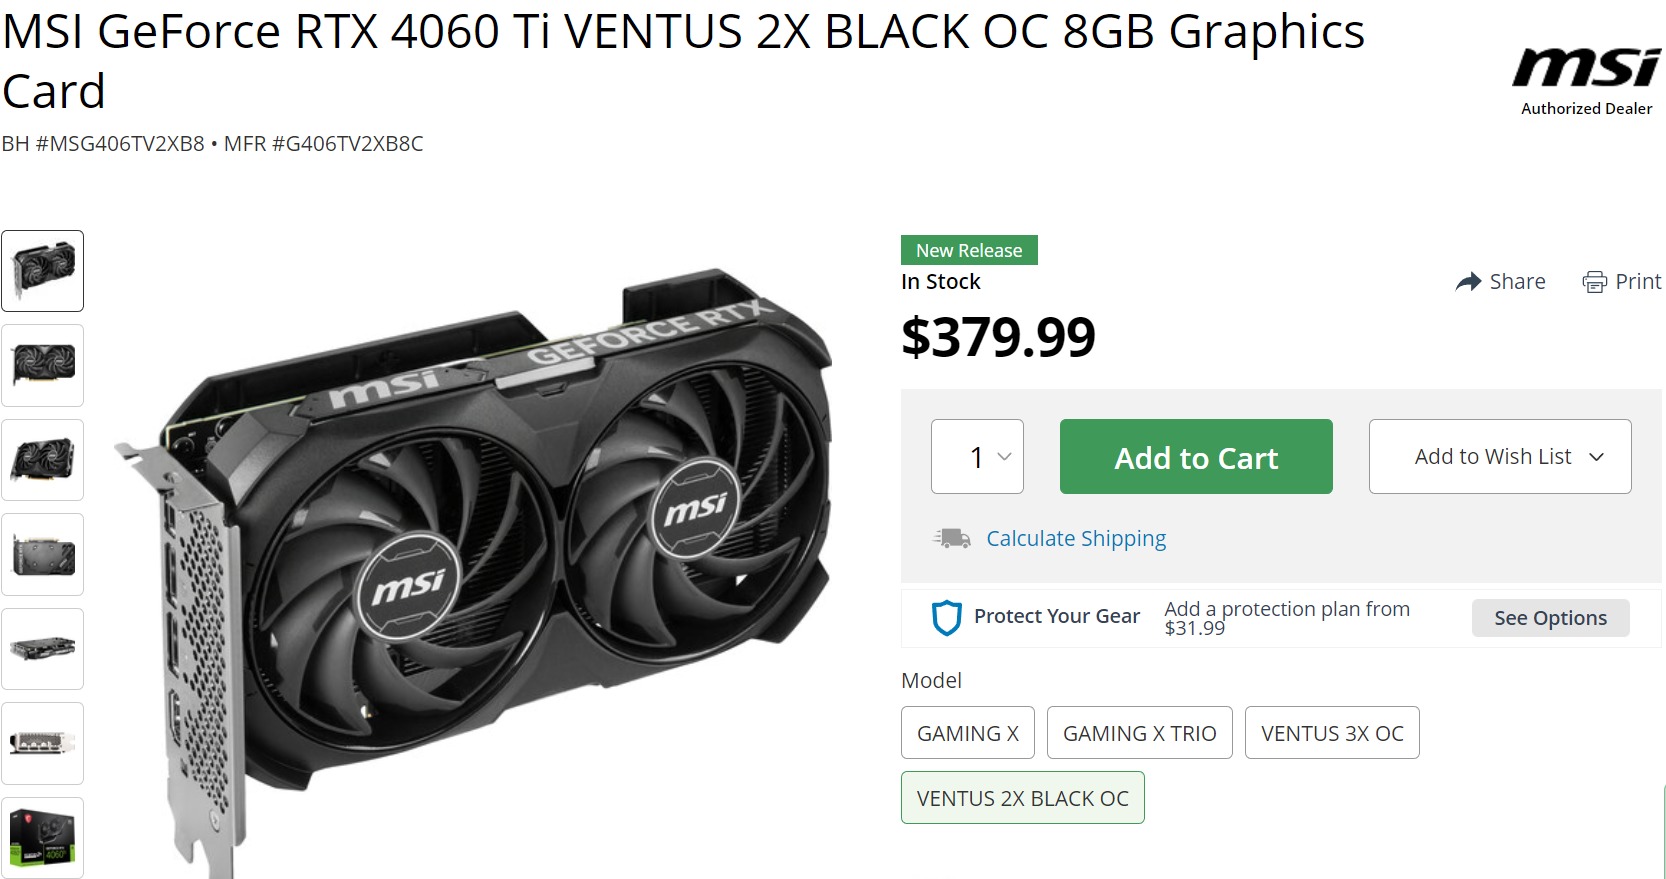Click the MSI Authorized Dealer logo
This screenshot has width=1666, height=879.
tap(1587, 81)
